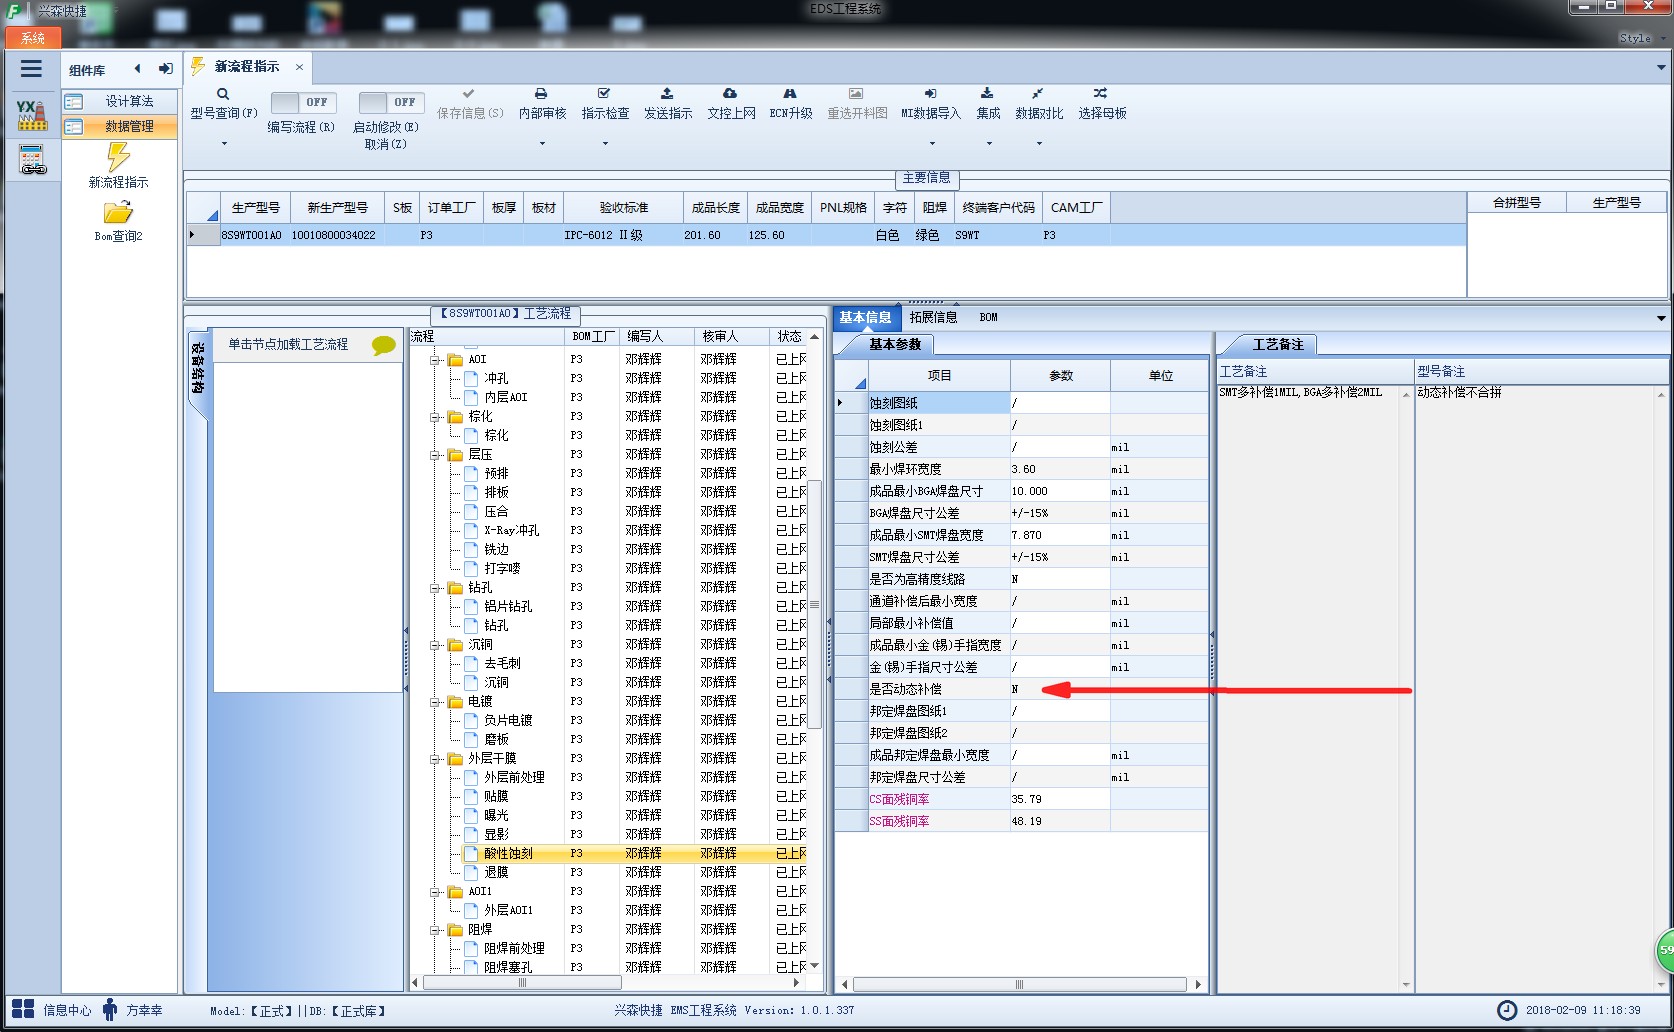The width and height of the screenshot is (1674, 1032).
Task: Select 酸性蚀刻 process node
Action: [508, 853]
